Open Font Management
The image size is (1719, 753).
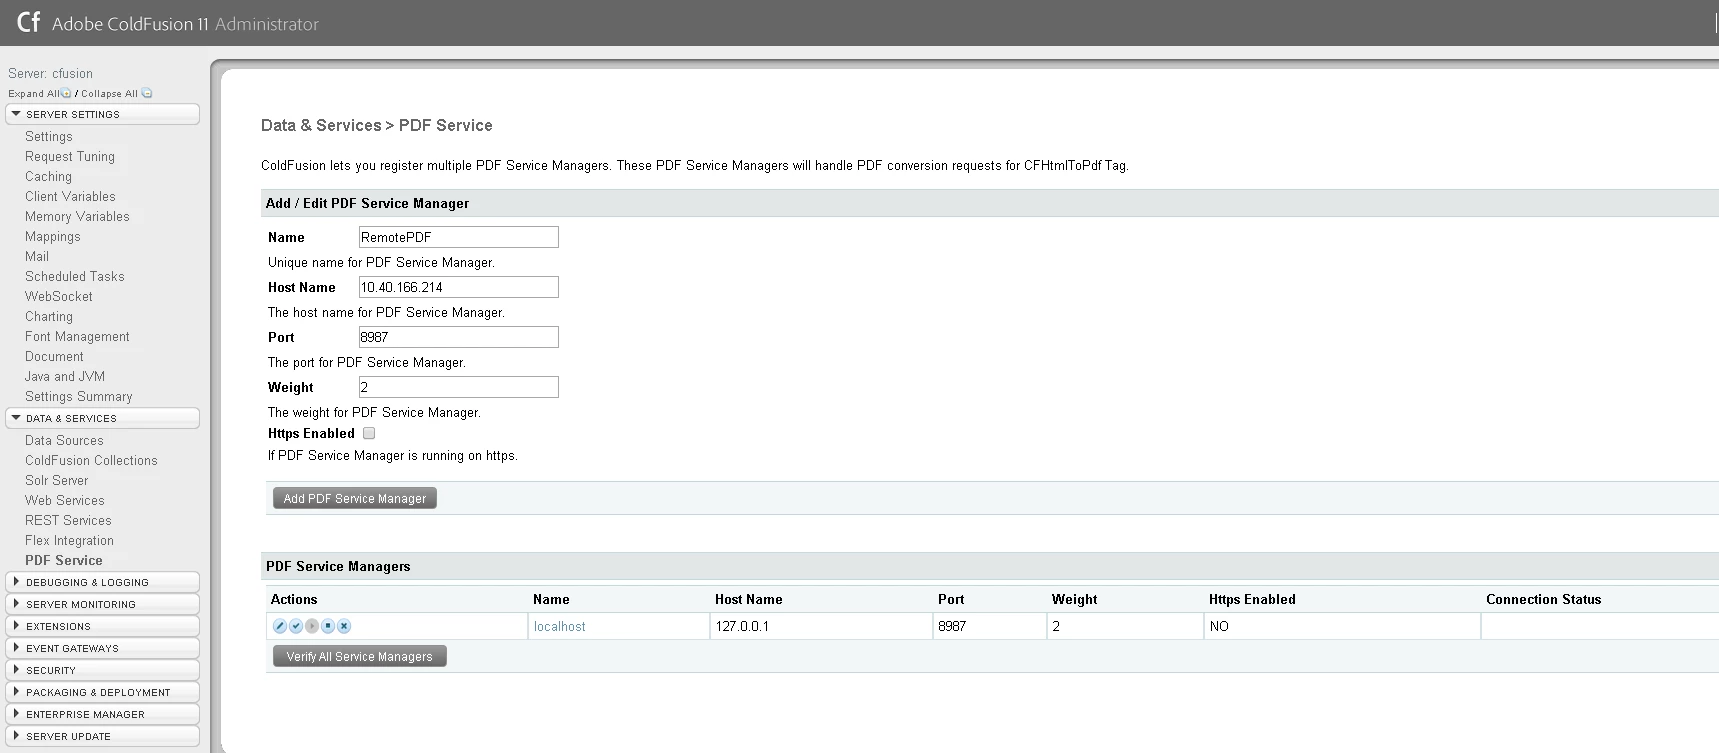click(77, 336)
